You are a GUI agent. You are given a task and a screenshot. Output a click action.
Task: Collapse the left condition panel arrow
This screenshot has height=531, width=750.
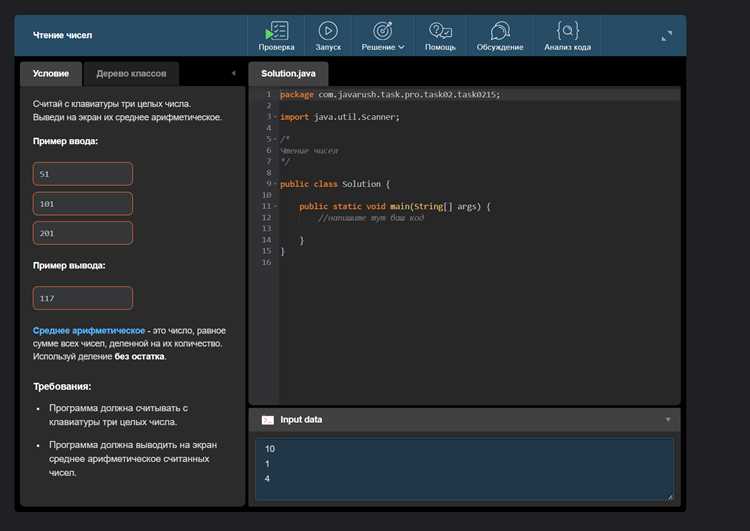click(233, 73)
